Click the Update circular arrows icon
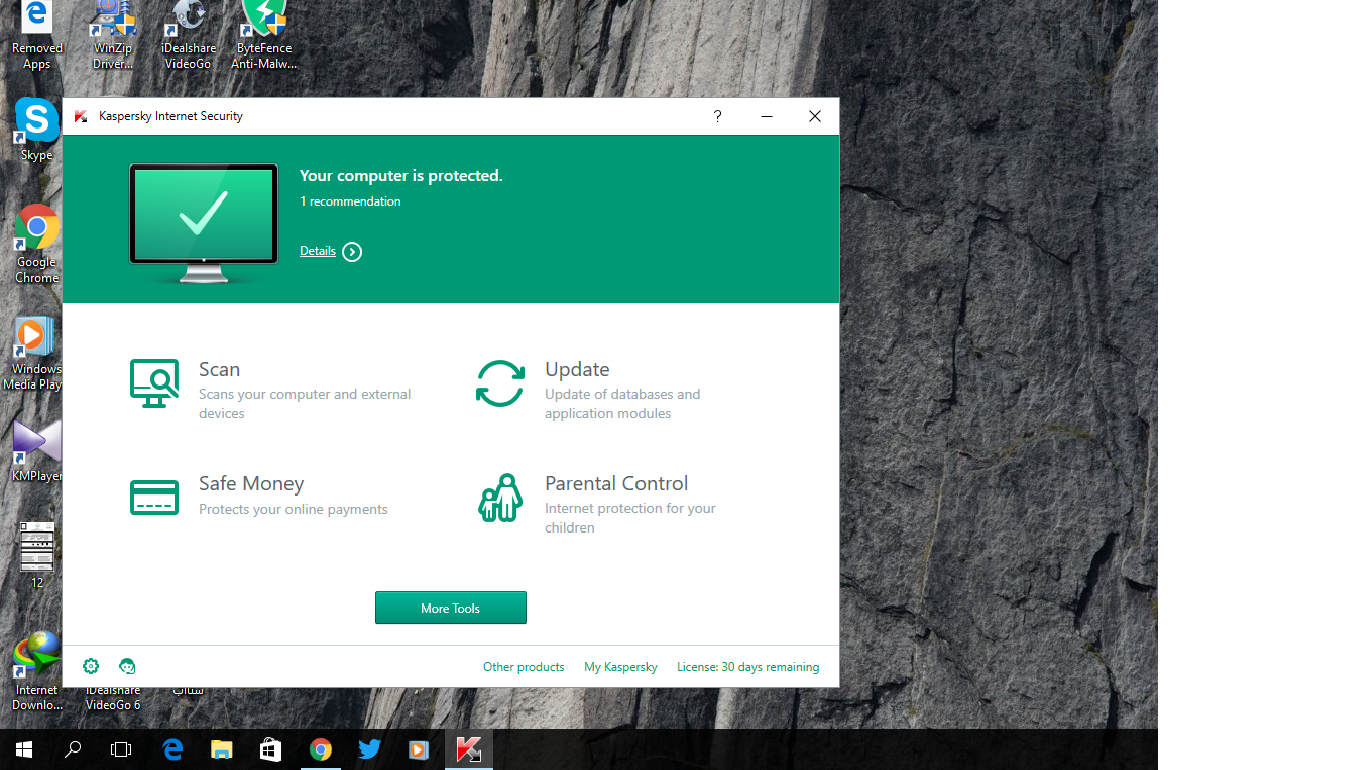Viewport: 1366px width, 770px height. coord(500,384)
